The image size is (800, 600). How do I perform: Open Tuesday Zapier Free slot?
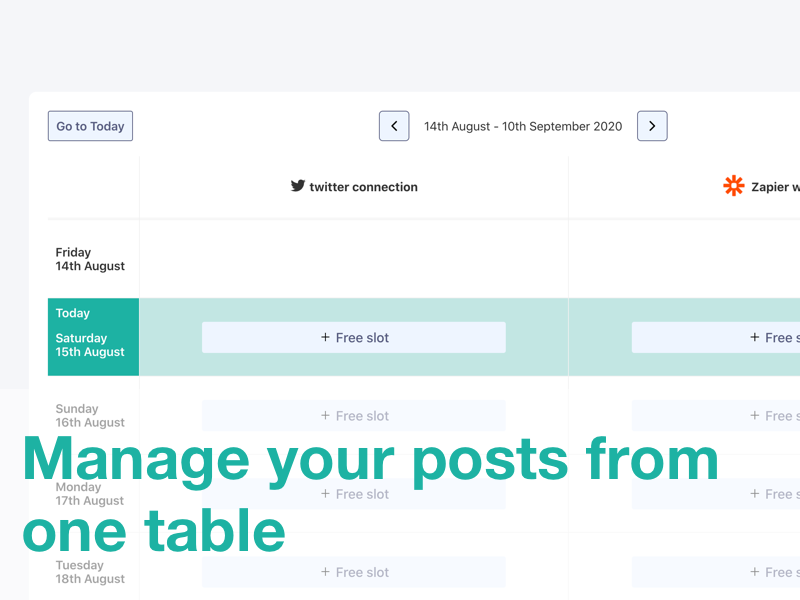[x=716, y=572]
